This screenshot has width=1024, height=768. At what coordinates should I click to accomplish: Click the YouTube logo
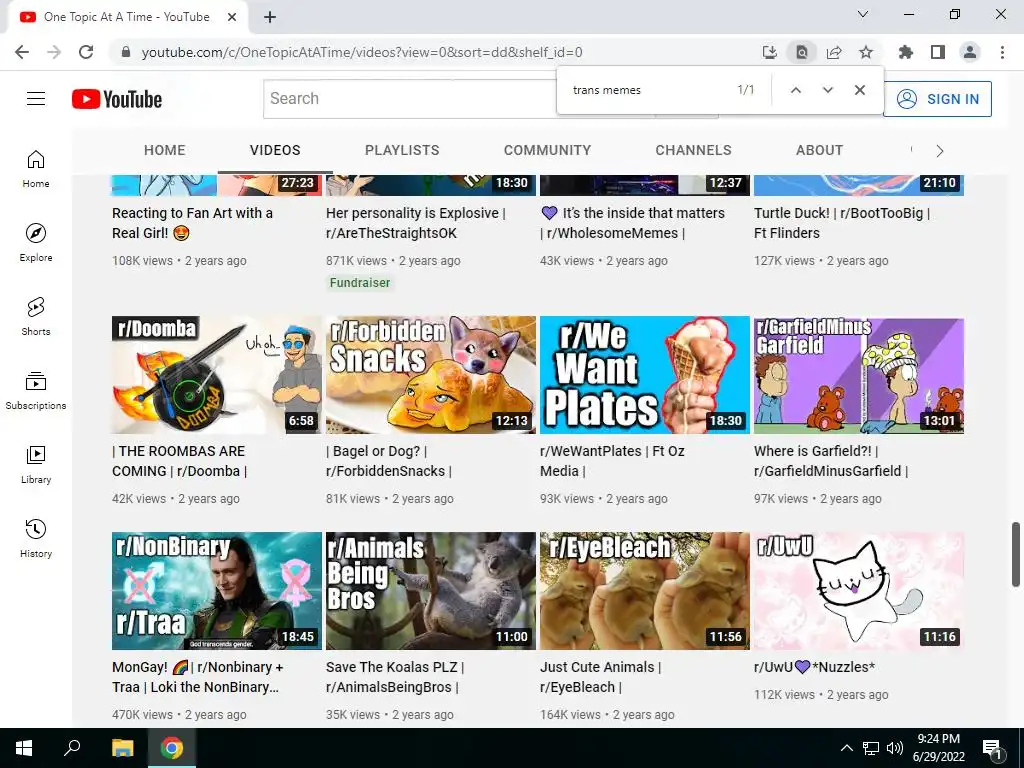pyautogui.click(x=117, y=99)
